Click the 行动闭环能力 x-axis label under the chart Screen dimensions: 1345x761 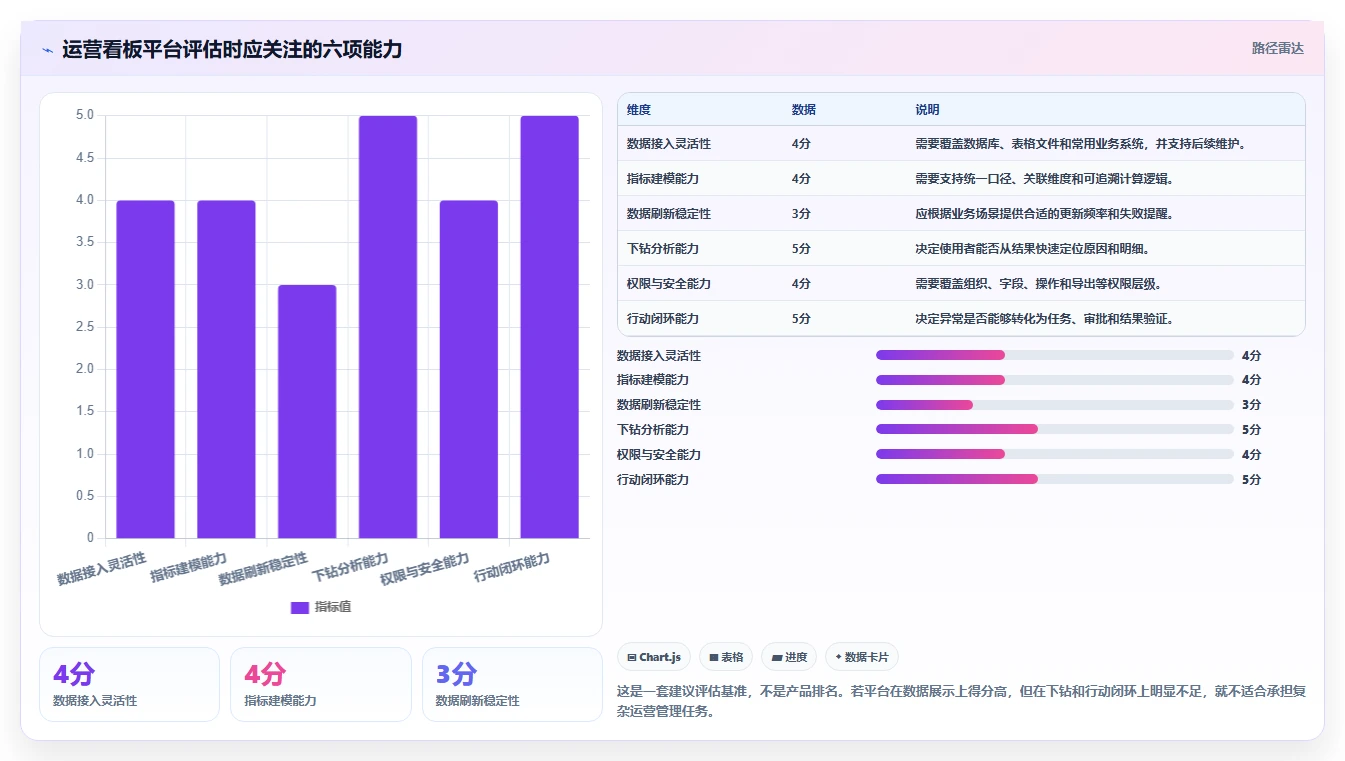(x=512, y=566)
